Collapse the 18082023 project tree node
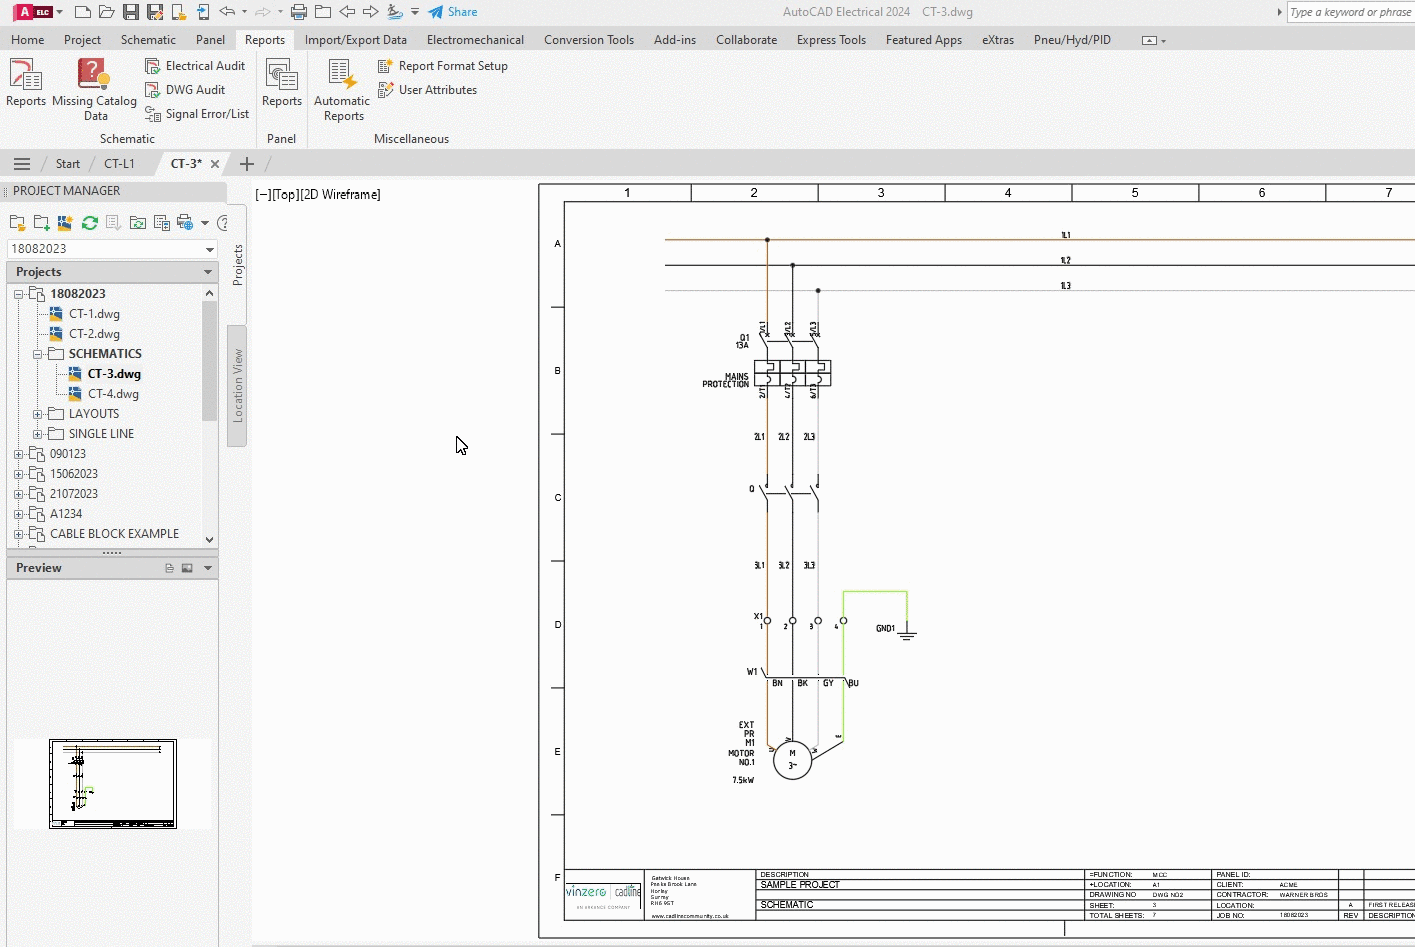This screenshot has width=1415, height=947. point(18,294)
